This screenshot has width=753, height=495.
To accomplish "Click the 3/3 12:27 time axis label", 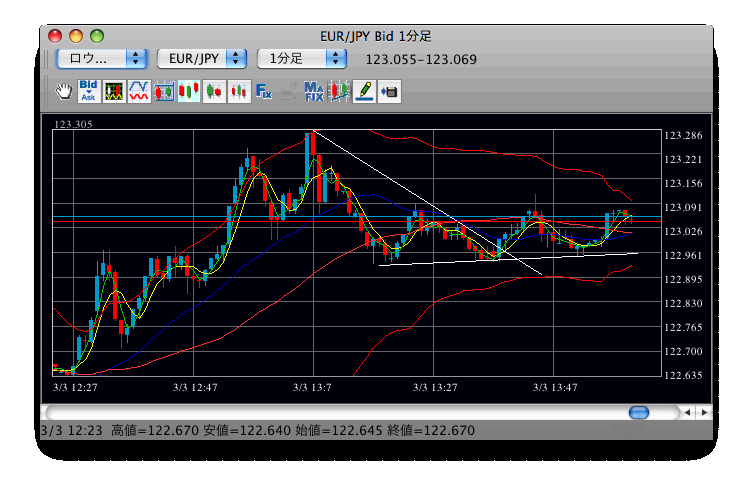I will click(75, 387).
